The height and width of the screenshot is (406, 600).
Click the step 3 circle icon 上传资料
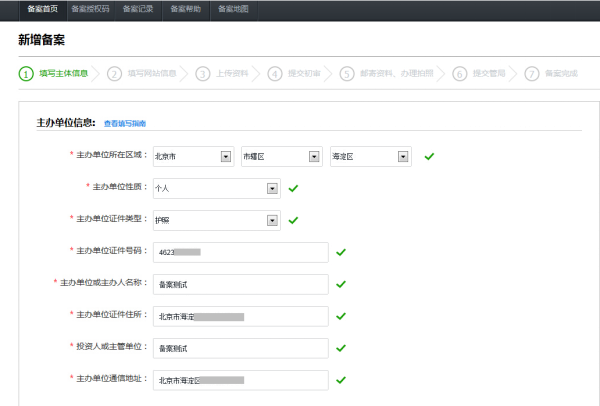pos(203,73)
